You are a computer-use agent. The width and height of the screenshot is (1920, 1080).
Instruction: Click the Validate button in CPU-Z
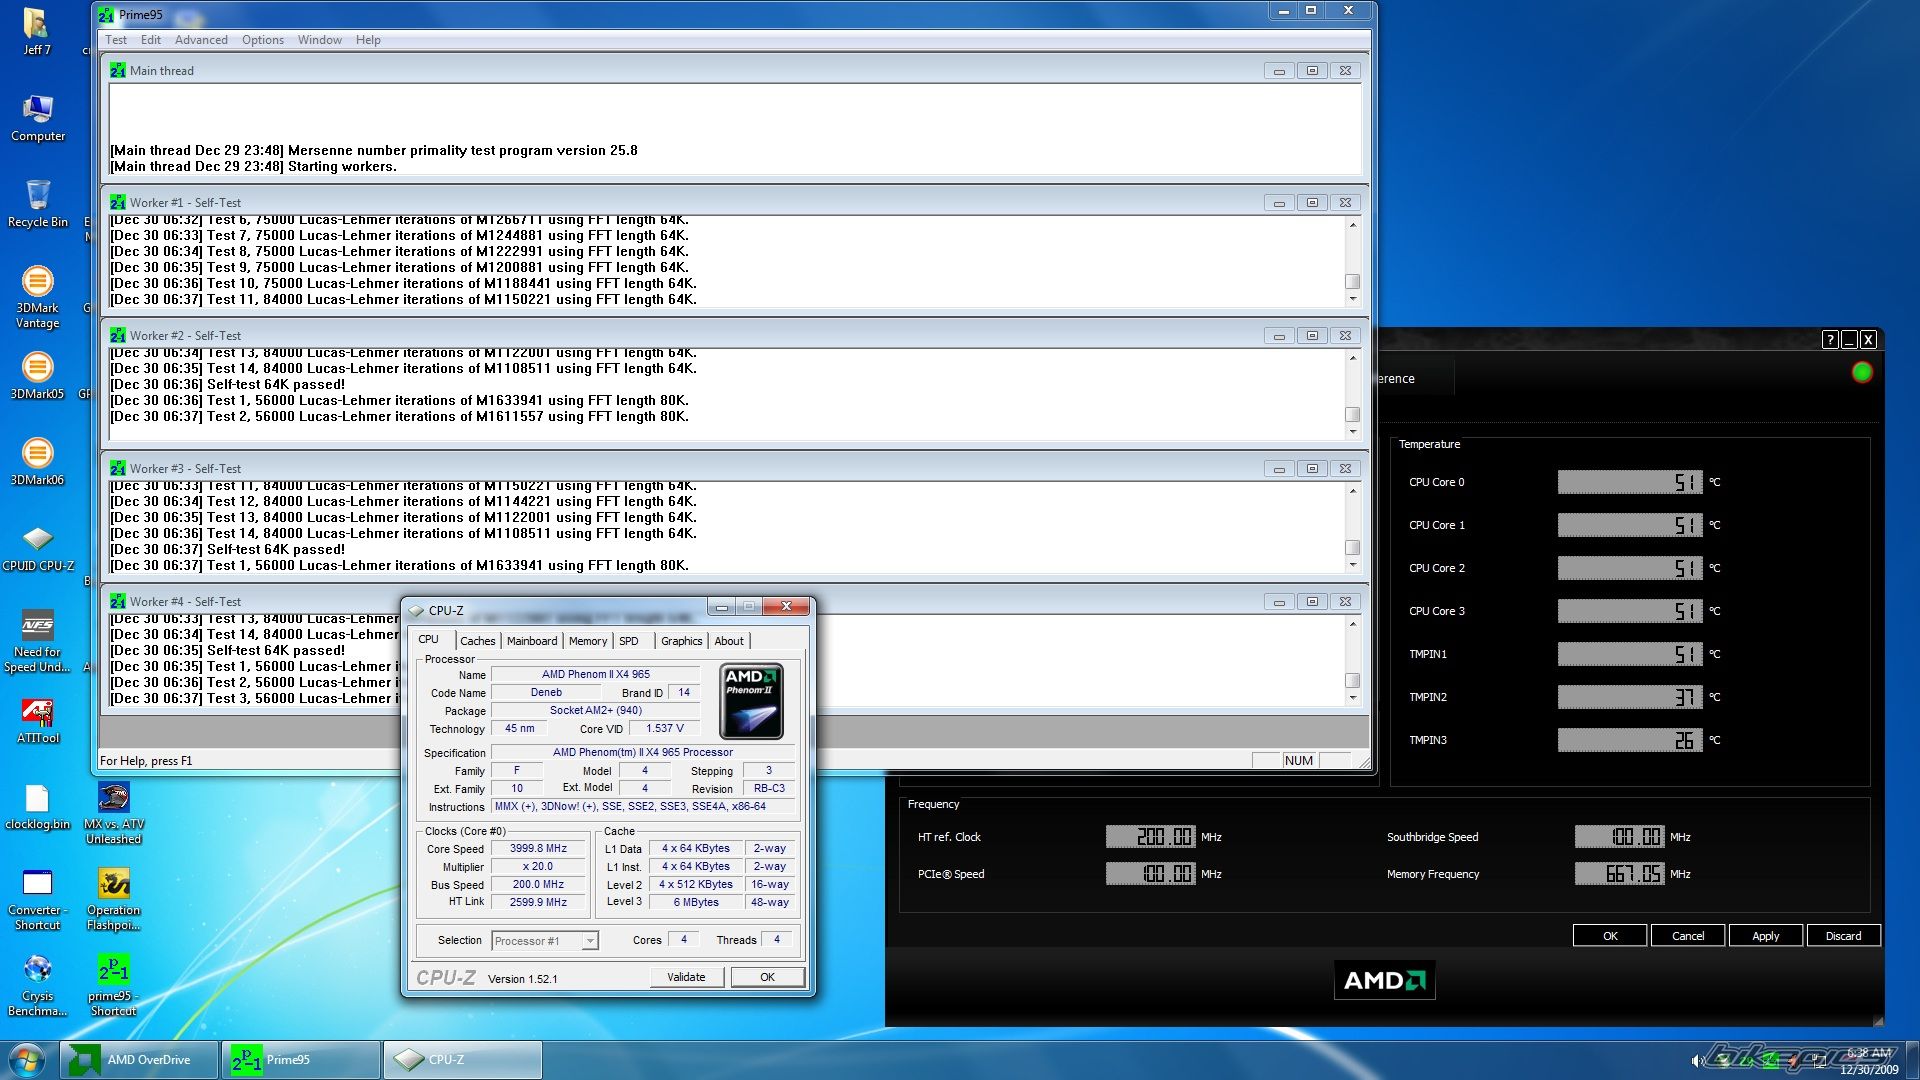tap(686, 977)
